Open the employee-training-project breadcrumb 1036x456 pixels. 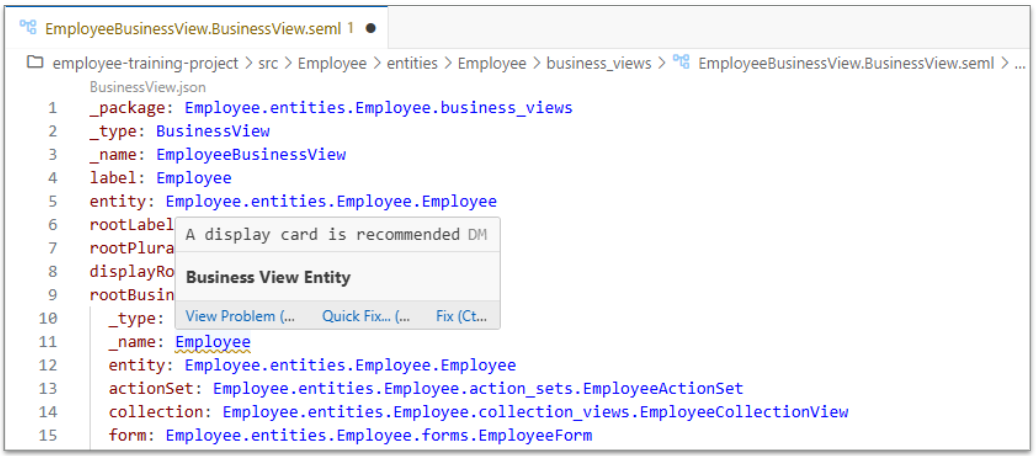coord(145,63)
